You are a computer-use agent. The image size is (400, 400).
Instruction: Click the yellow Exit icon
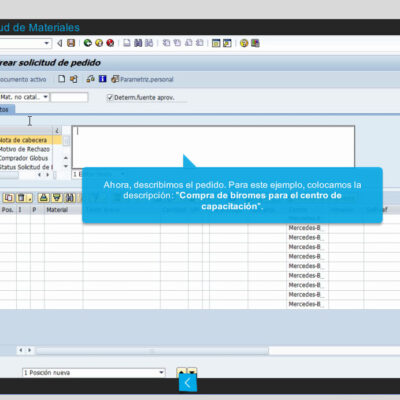tap(99, 43)
